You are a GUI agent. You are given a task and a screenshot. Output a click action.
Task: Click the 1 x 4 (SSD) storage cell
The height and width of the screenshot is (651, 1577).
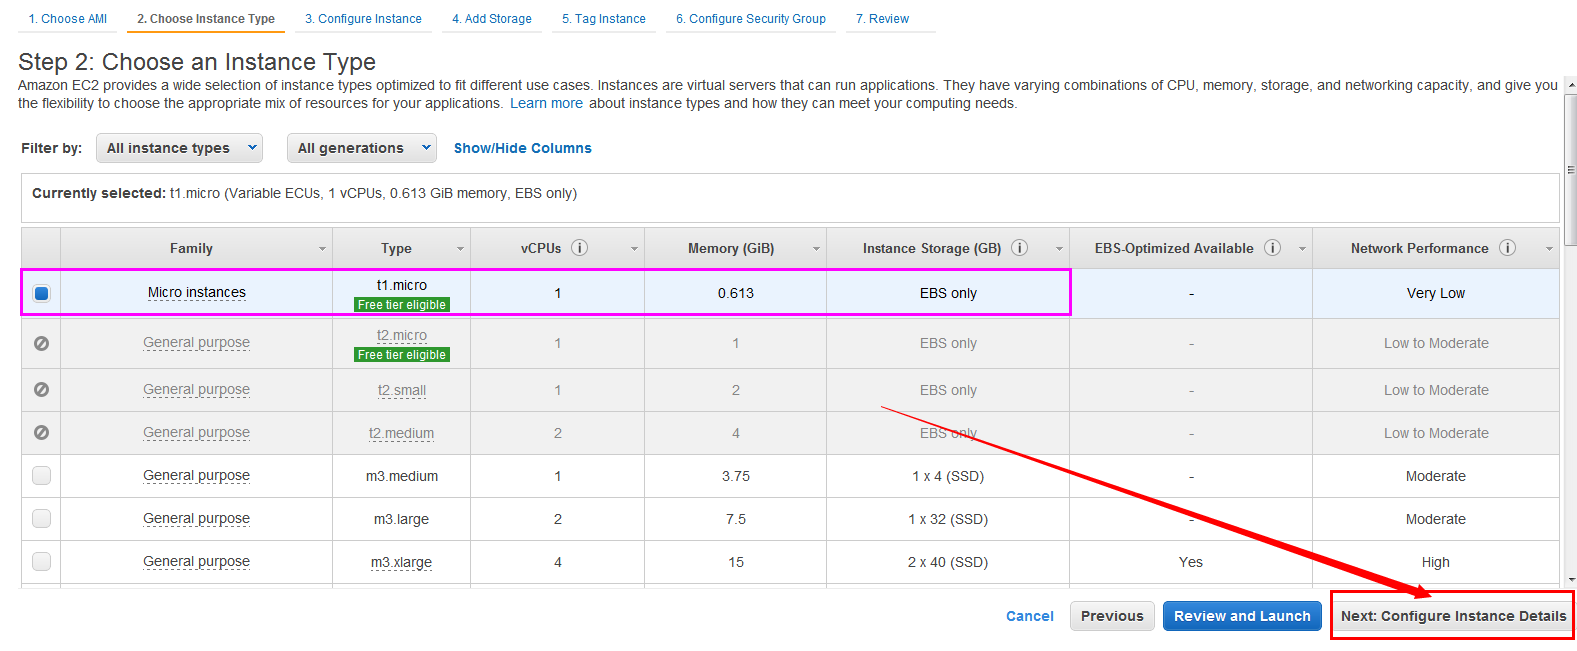(948, 476)
